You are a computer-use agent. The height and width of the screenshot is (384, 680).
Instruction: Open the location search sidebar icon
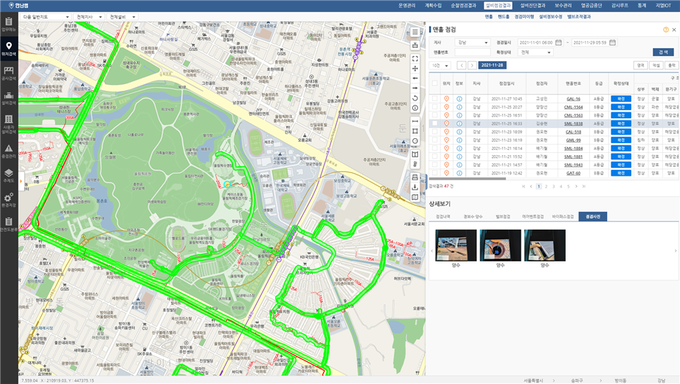9,49
